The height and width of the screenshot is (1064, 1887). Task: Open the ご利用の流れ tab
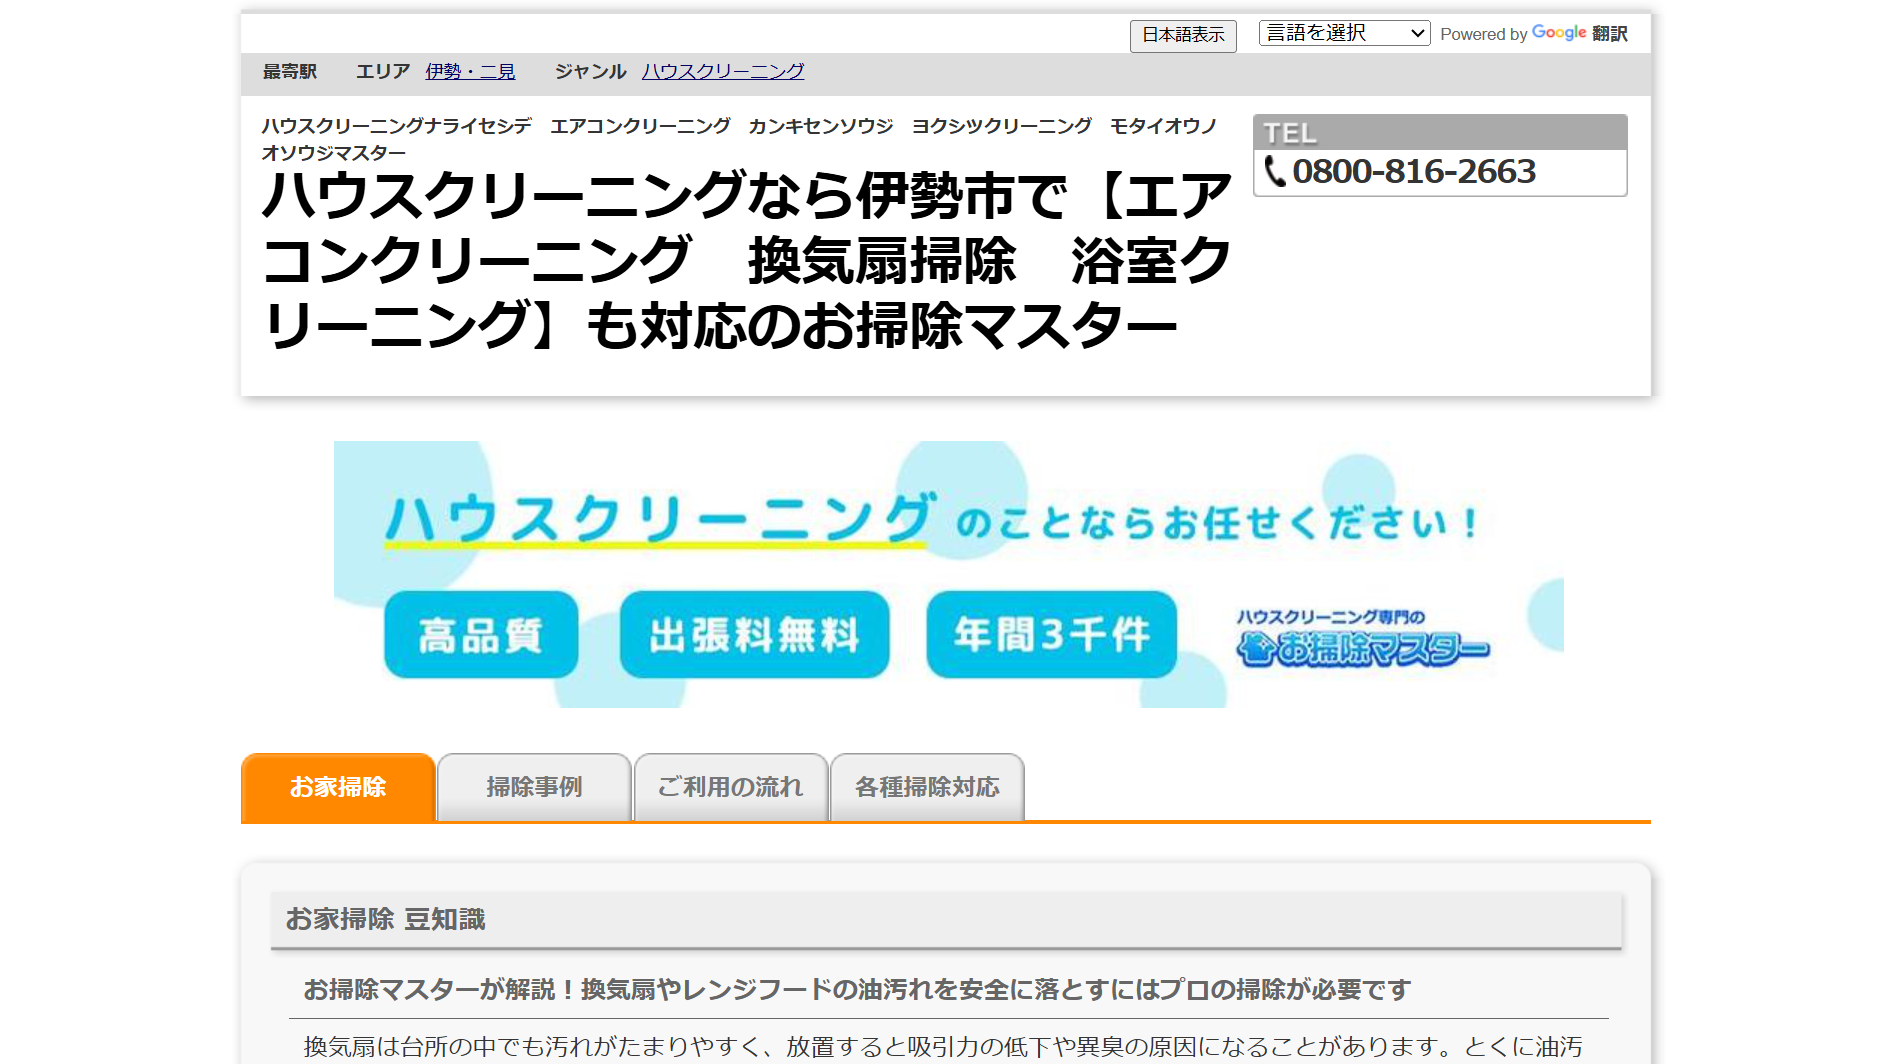click(730, 787)
